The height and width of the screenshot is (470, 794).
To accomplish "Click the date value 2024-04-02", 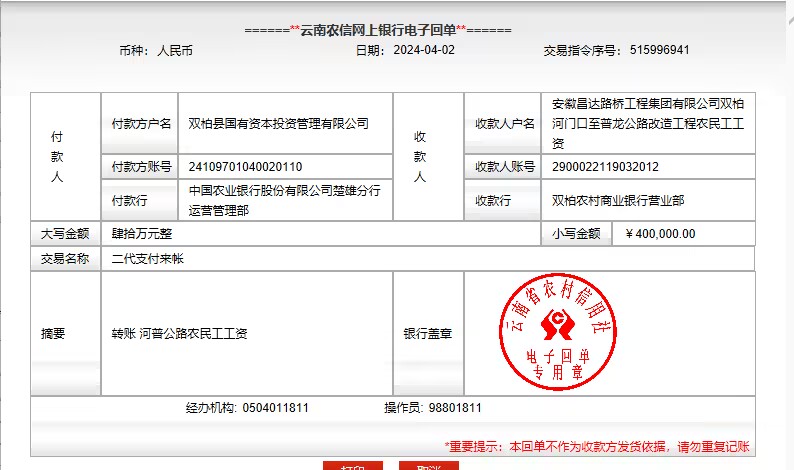I will [x=423, y=49].
